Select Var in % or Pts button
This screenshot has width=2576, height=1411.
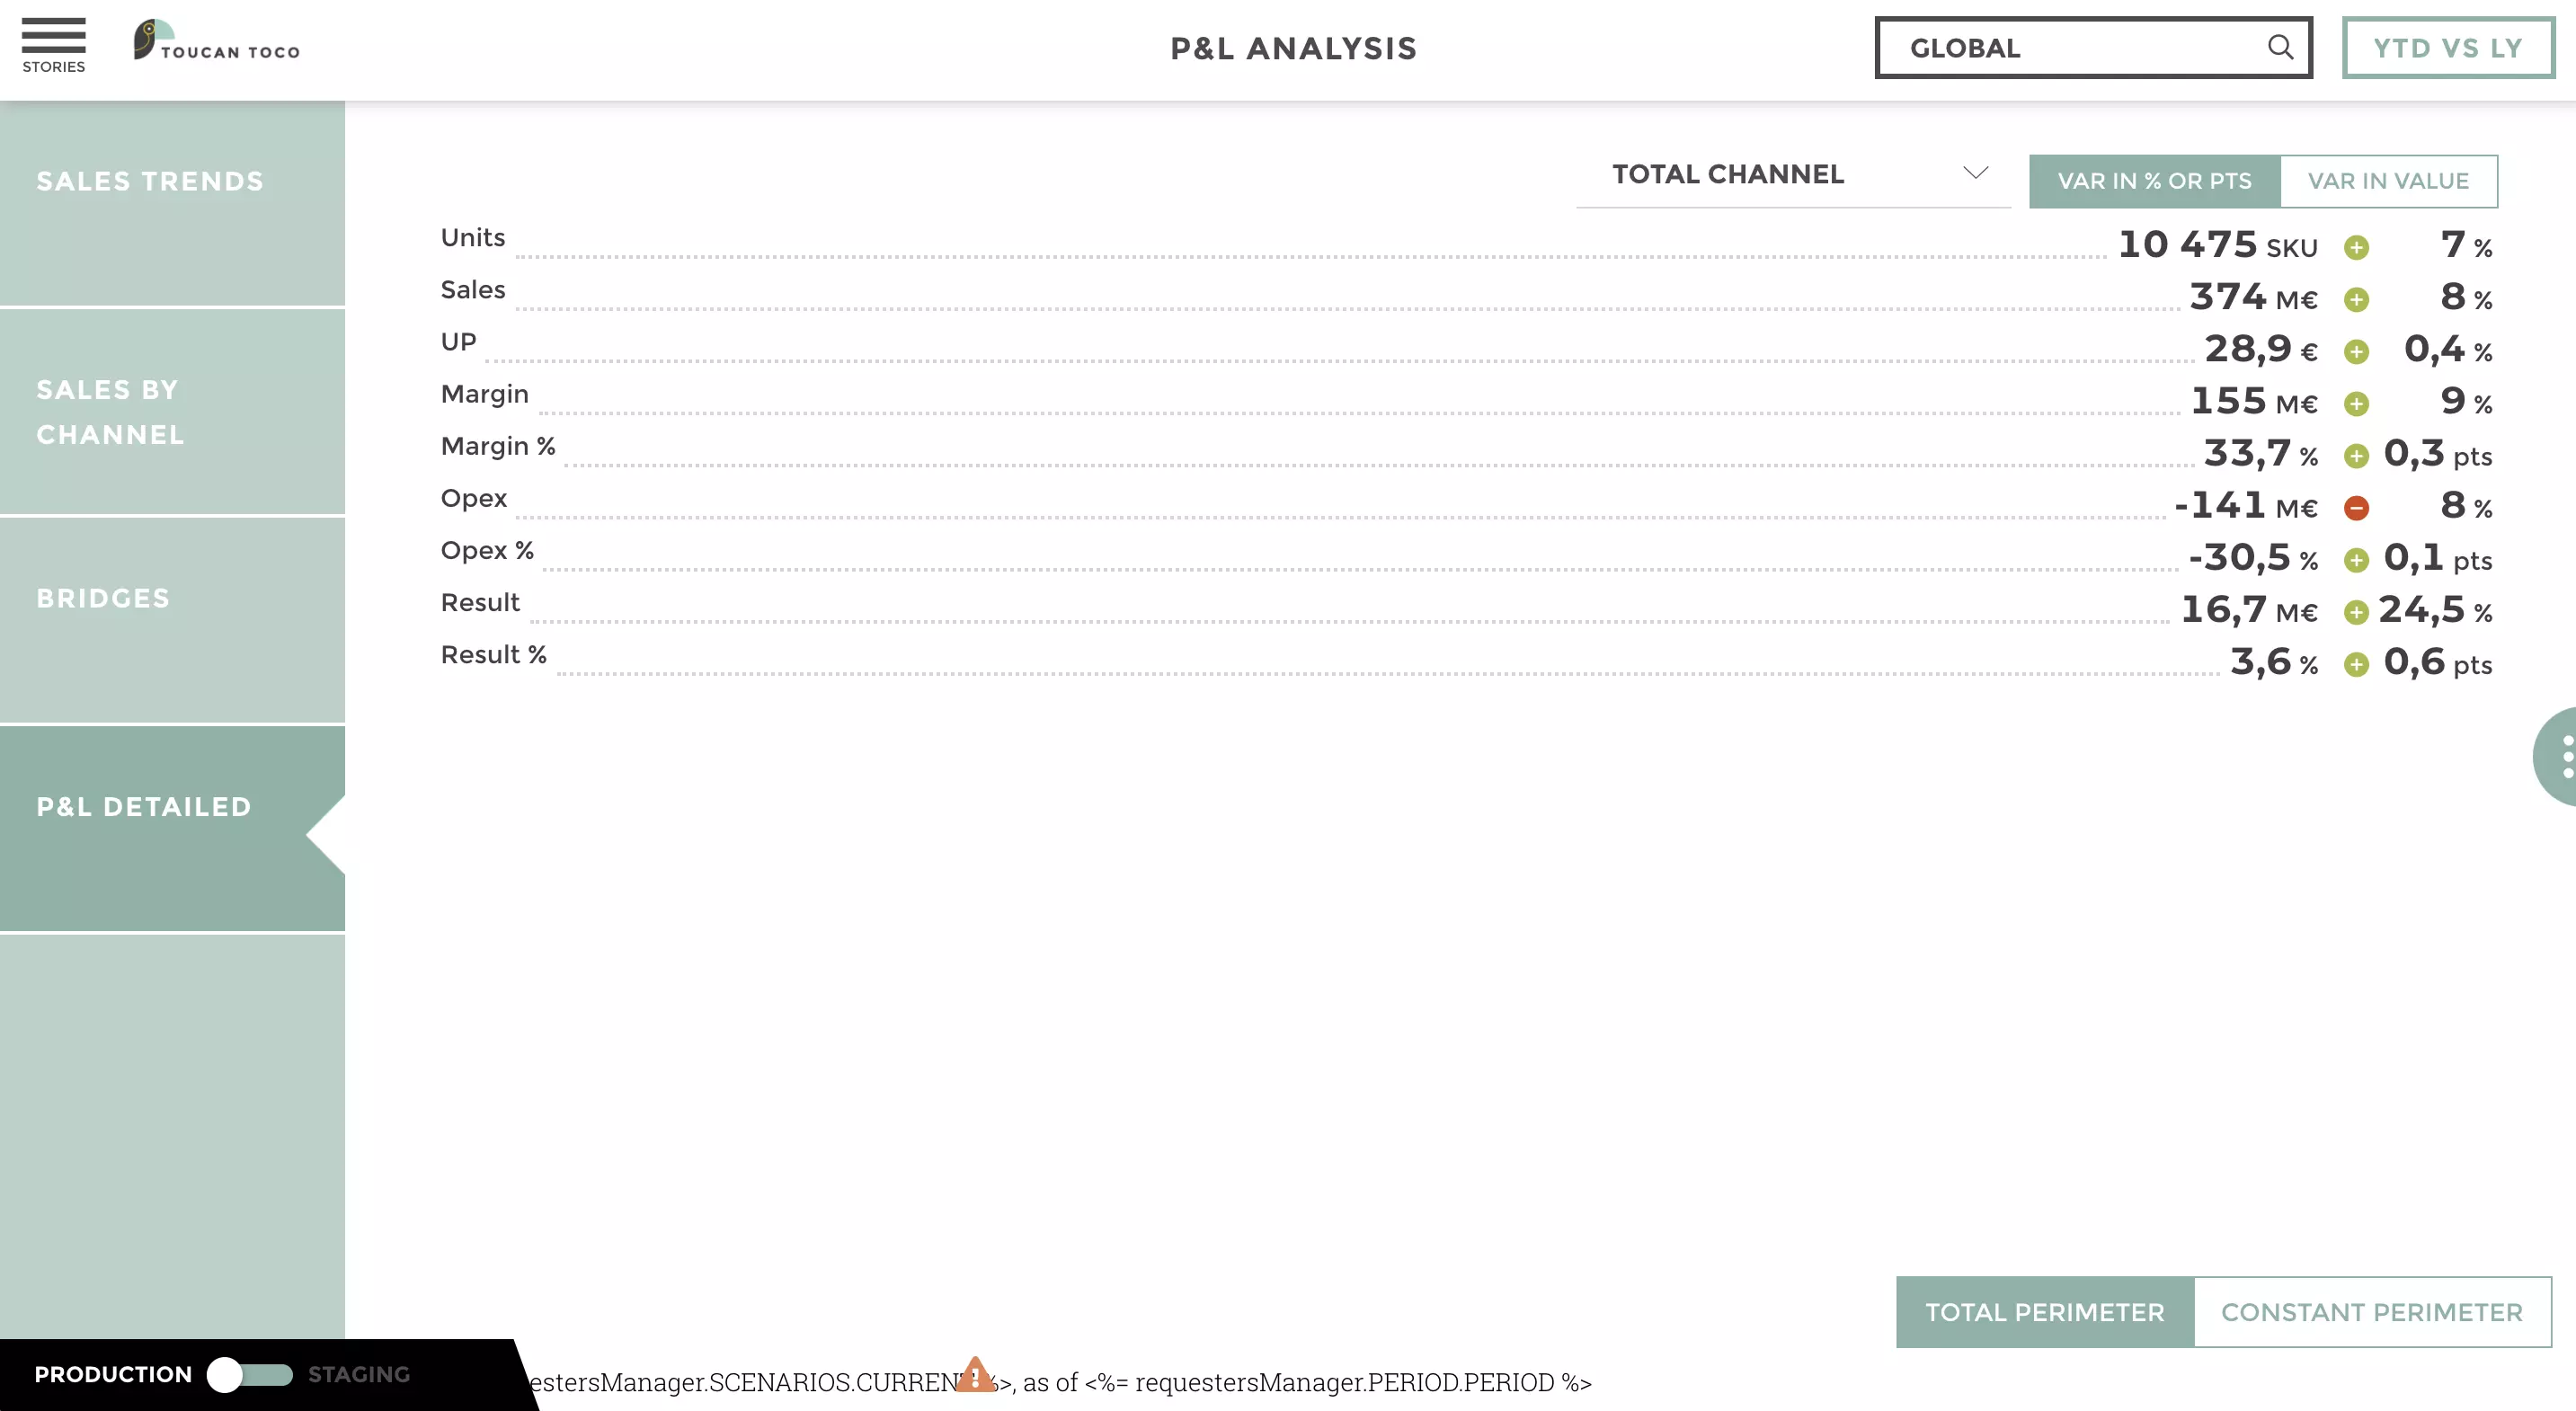2154,181
